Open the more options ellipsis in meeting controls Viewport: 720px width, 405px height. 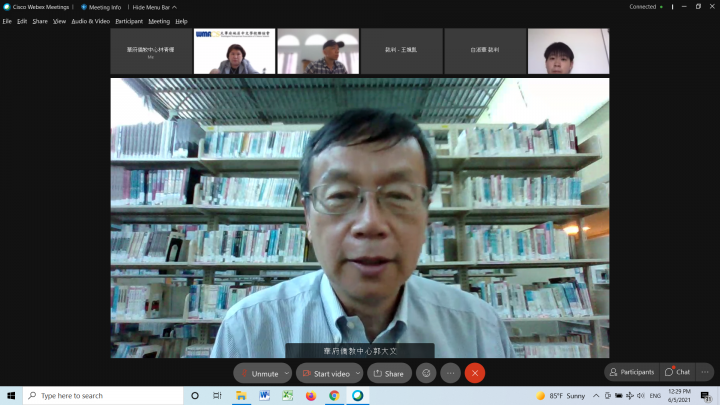pyautogui.click(x=450, y=373)
